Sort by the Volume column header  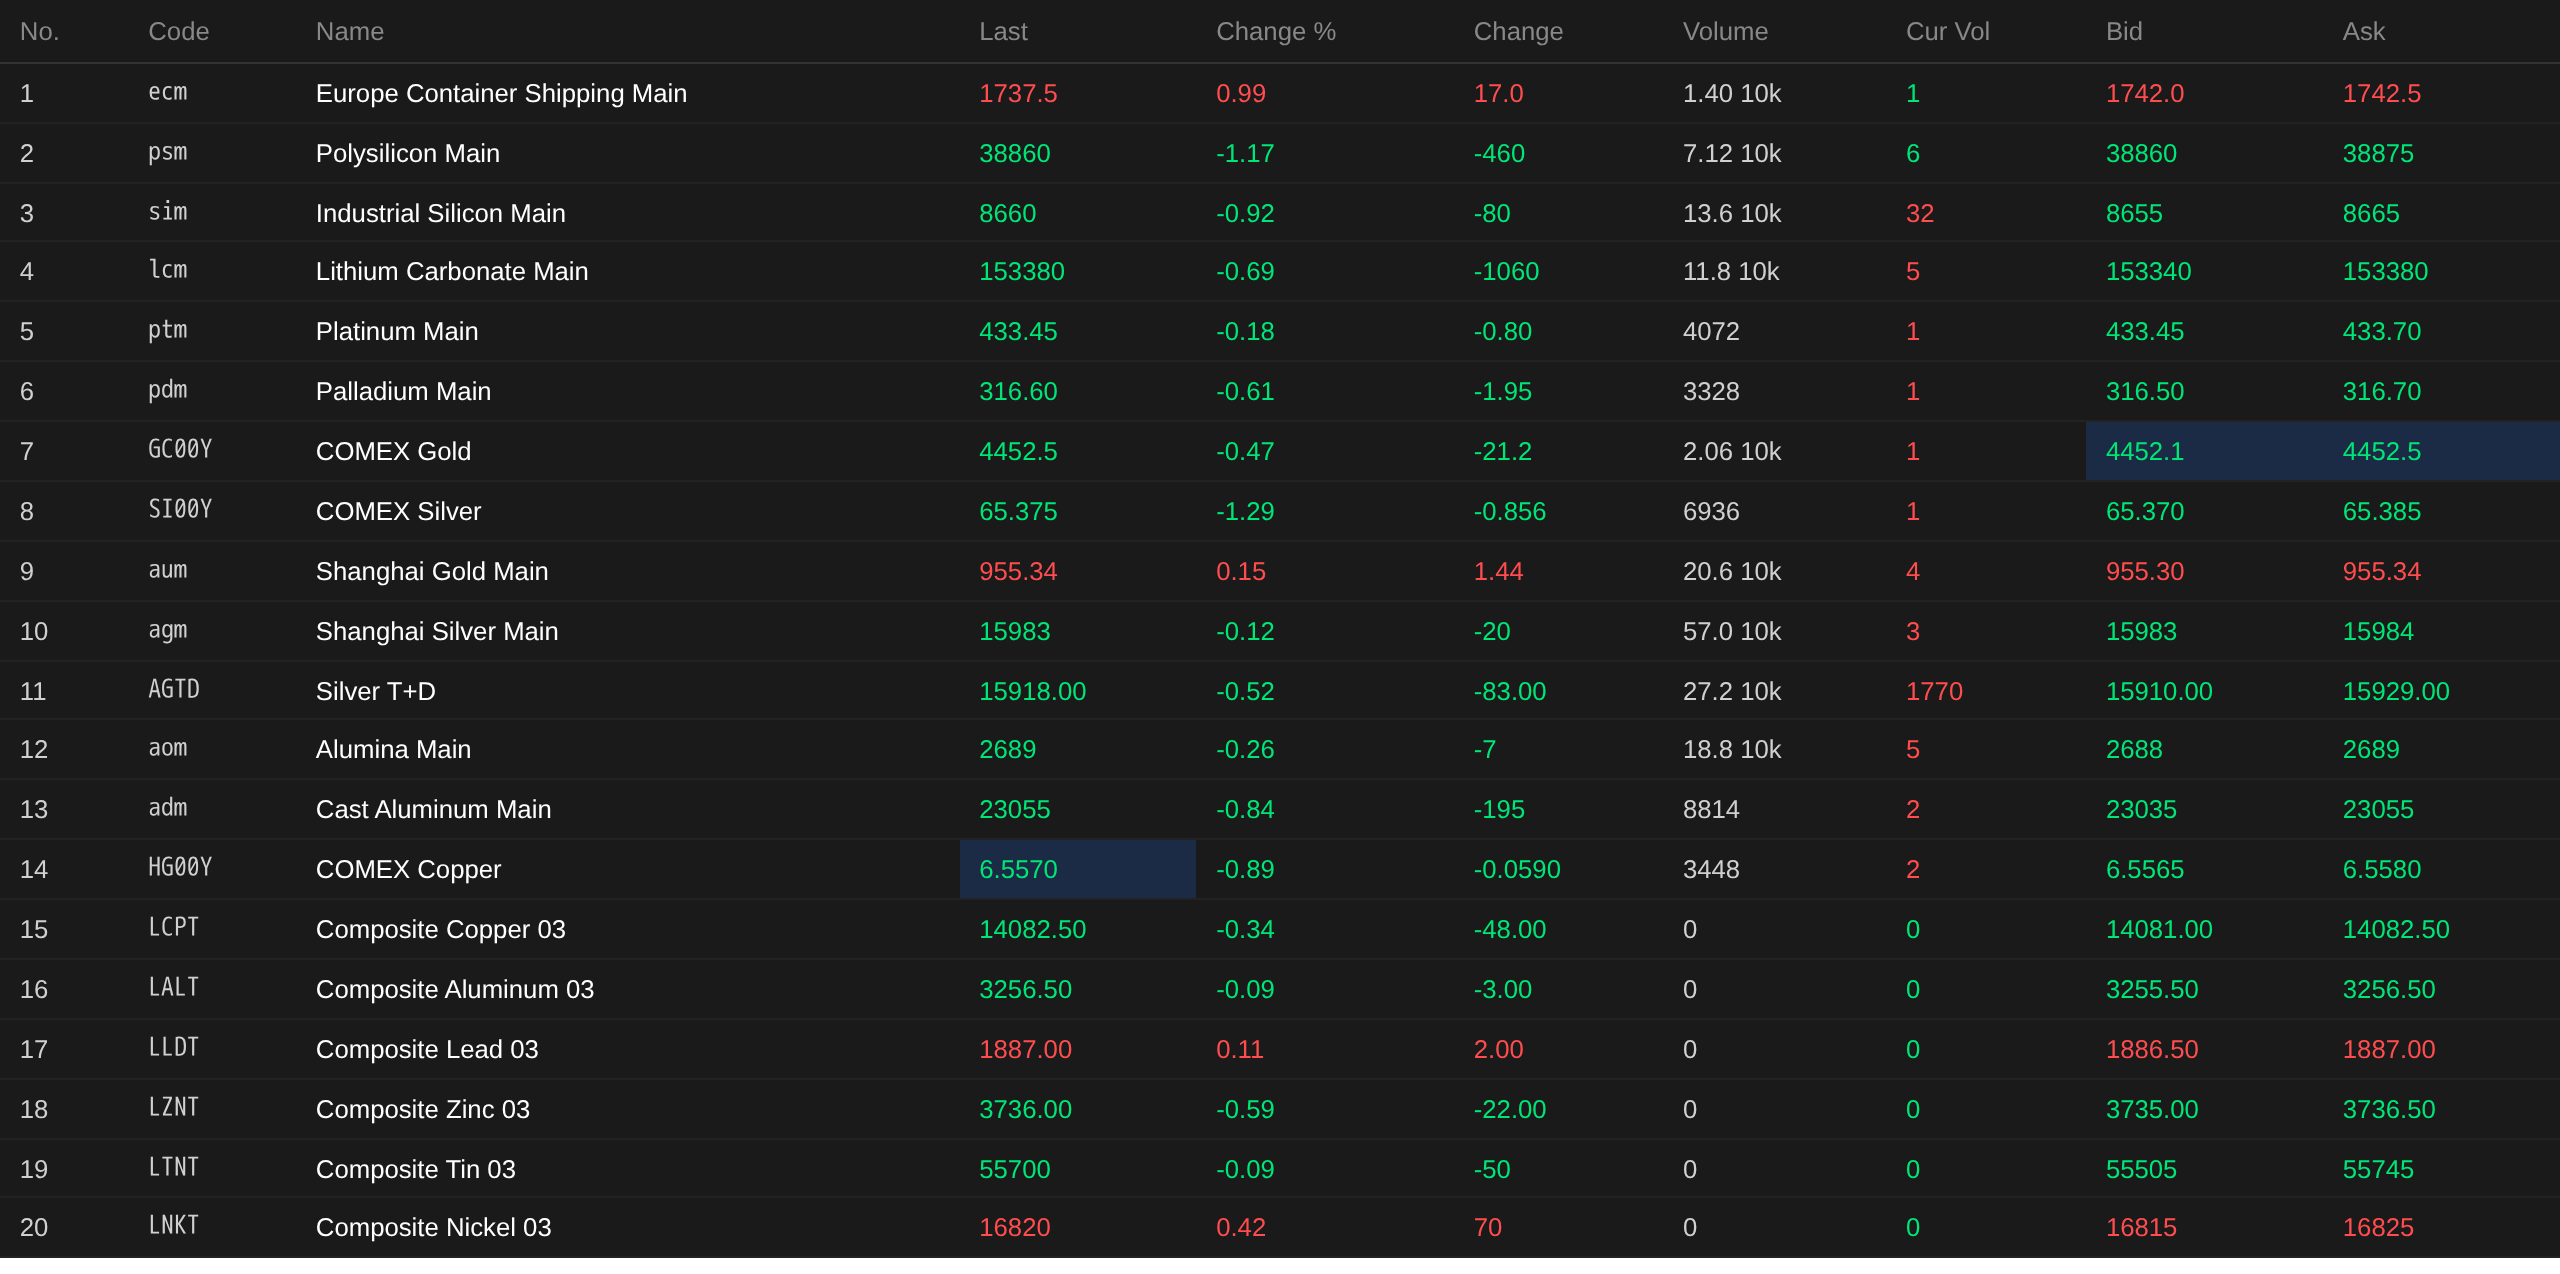[x=1725, y=32]
